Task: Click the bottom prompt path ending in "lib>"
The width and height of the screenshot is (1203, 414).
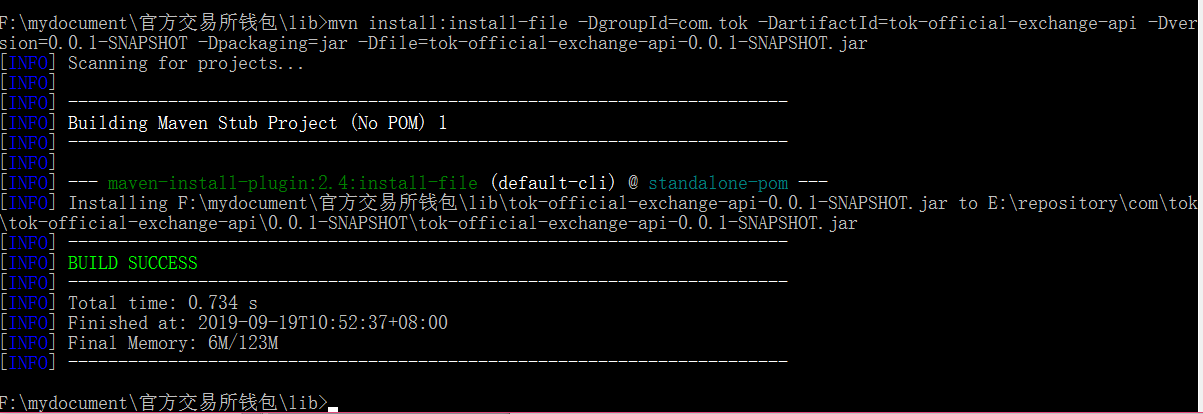Action: [163, 403]
